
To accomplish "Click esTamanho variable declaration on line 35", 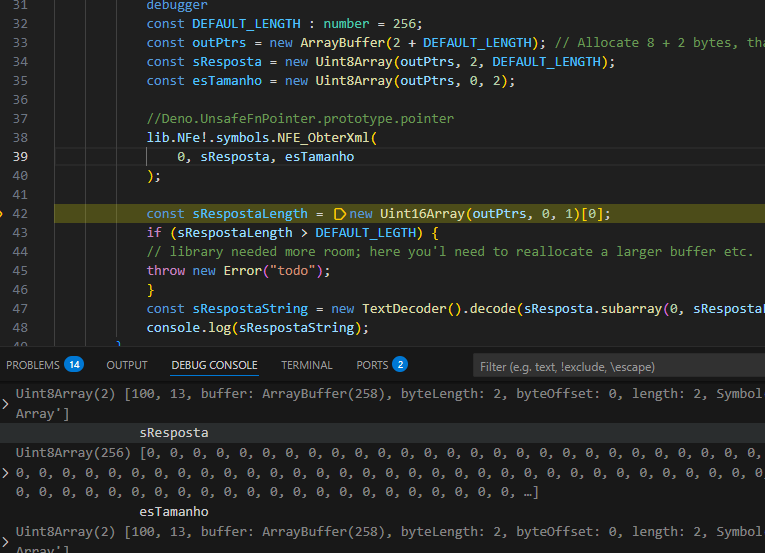I will click(x=227, y=81).
